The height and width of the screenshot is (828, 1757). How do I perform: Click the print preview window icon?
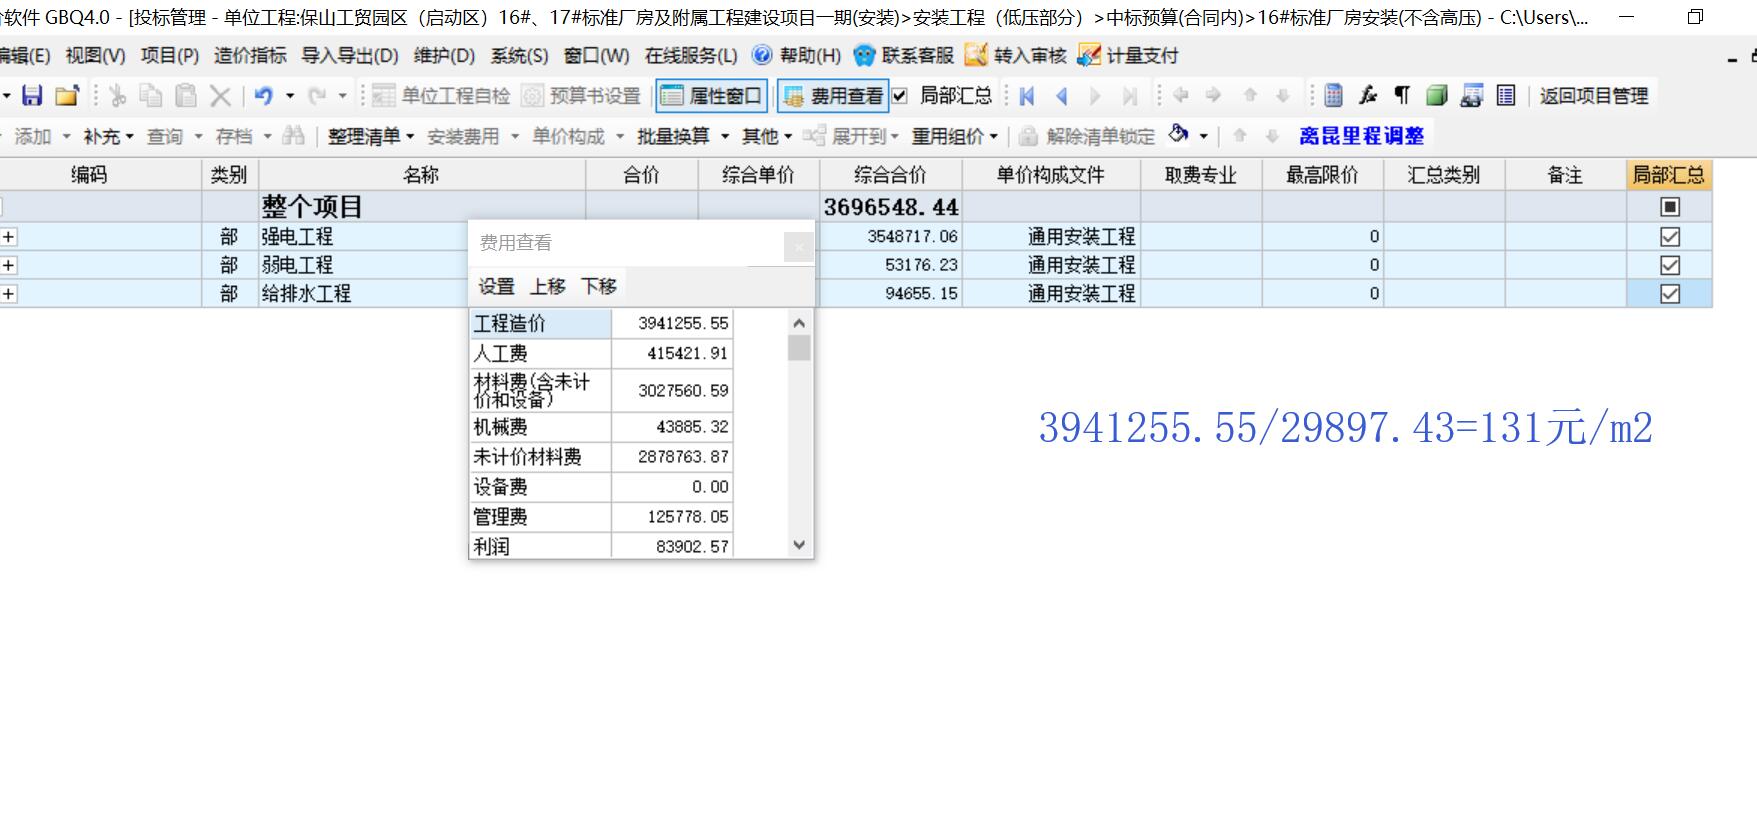(1471, 96)
